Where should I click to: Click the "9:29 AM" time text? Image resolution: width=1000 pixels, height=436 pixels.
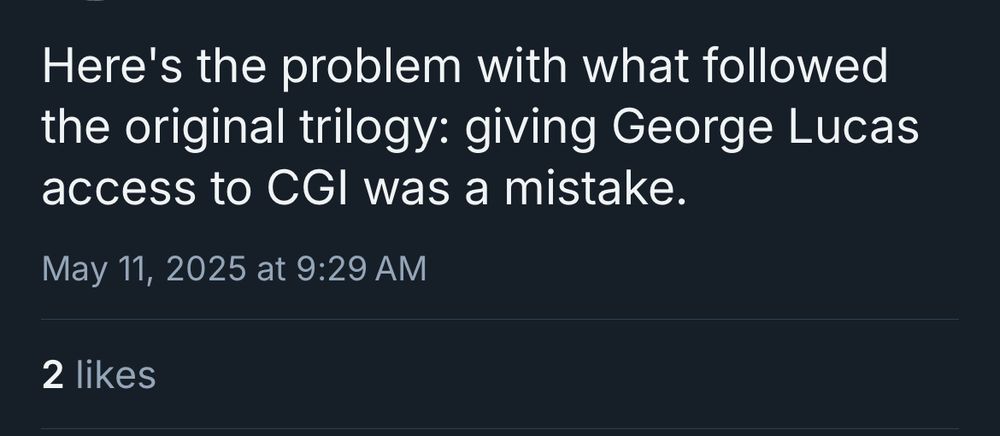coord(360,268)
